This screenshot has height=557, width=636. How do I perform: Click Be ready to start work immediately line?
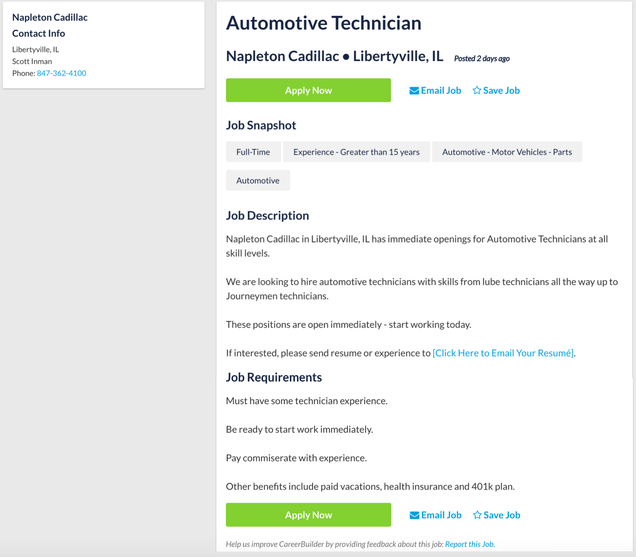click(x=299, y=429)
